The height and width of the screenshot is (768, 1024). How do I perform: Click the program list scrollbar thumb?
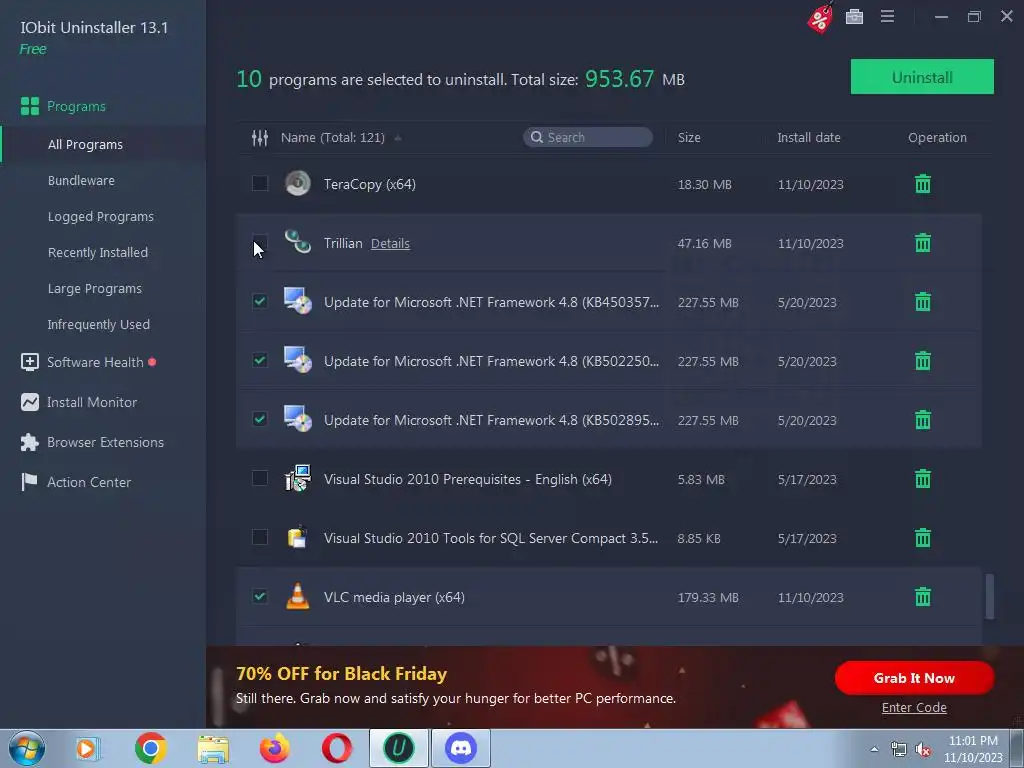pyautogui.click(x=990, y=596)
